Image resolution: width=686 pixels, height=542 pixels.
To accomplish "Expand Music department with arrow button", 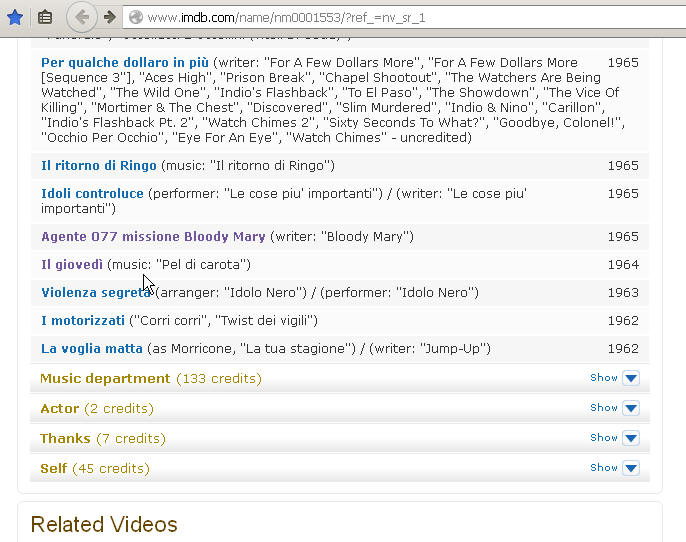I will (x=631, y=378).
